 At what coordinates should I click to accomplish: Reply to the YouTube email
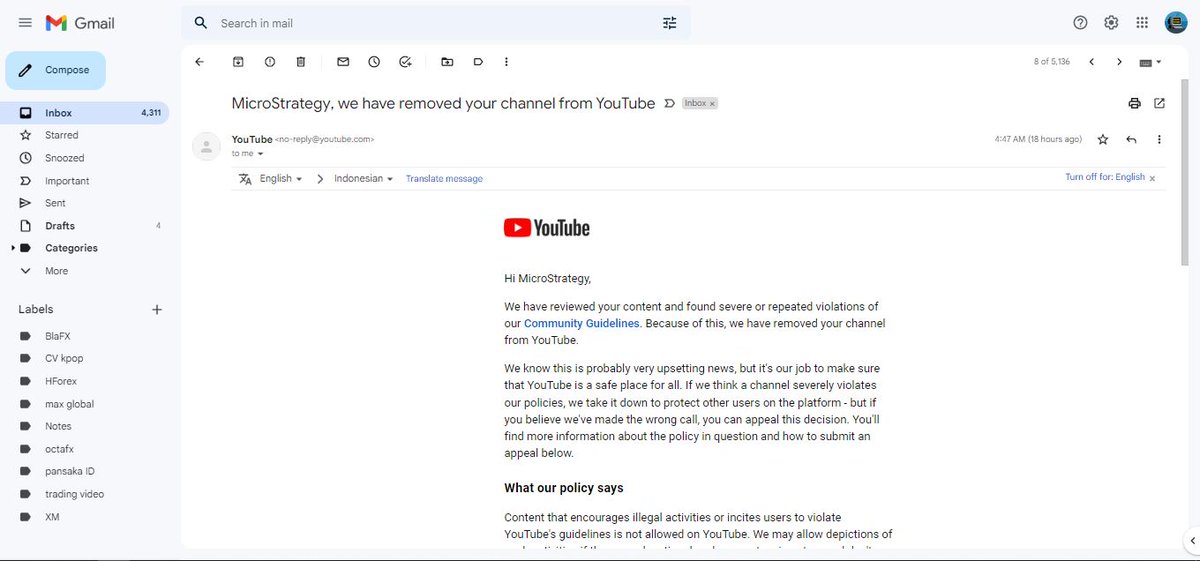pyautogui.click(x=1131, y=139)
